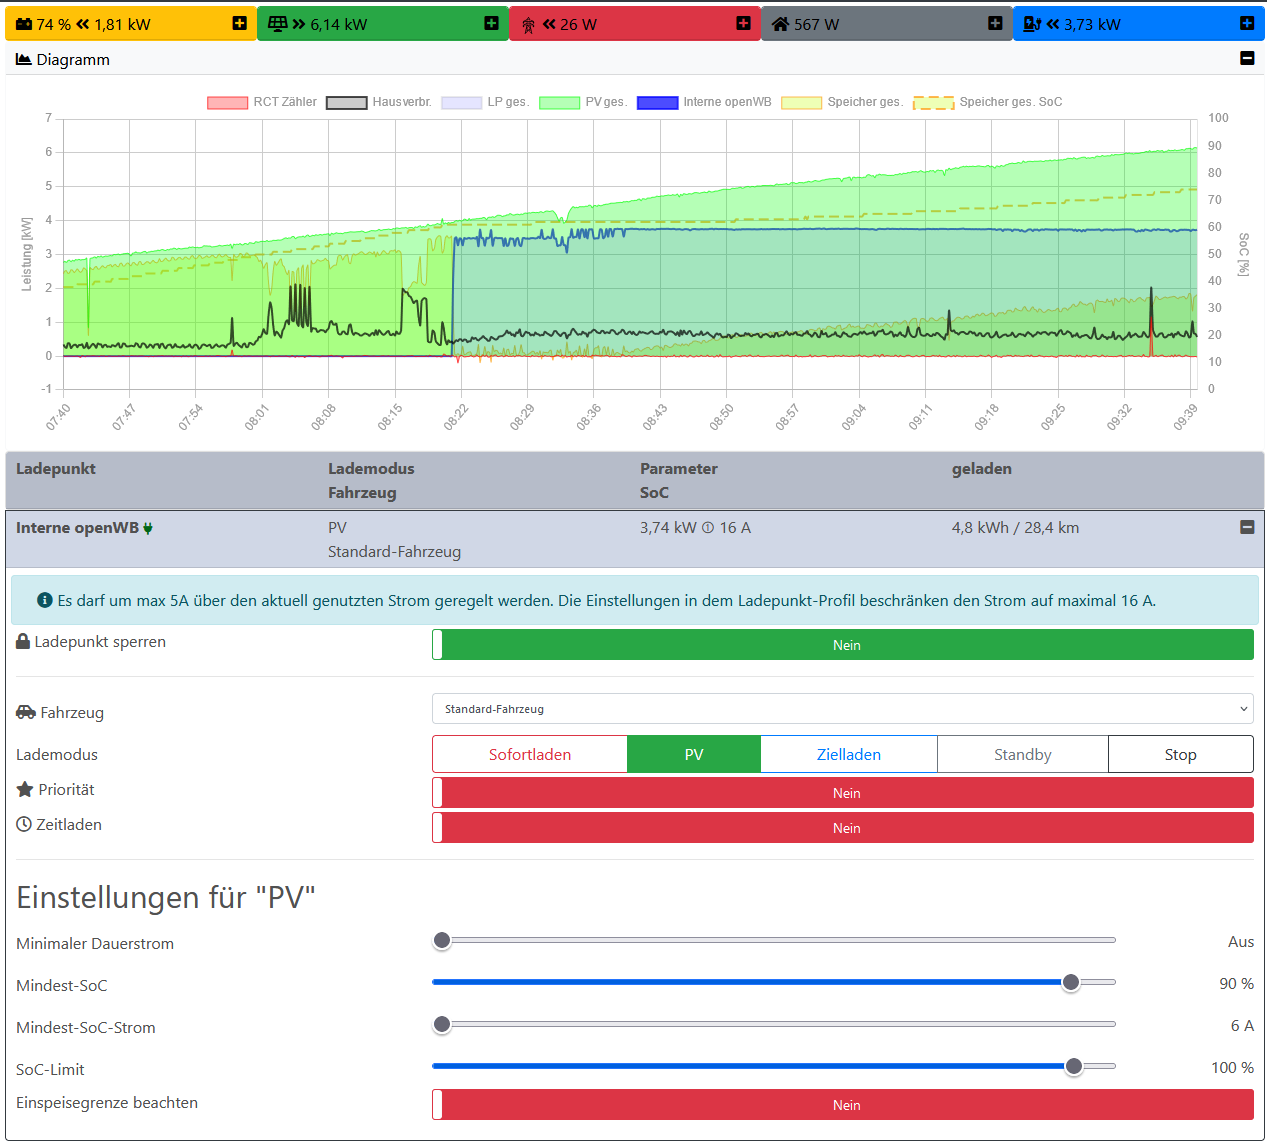
Task: Click the 4,8 kWh / 28,4 km value
Action: click(x=1015, y=527)
